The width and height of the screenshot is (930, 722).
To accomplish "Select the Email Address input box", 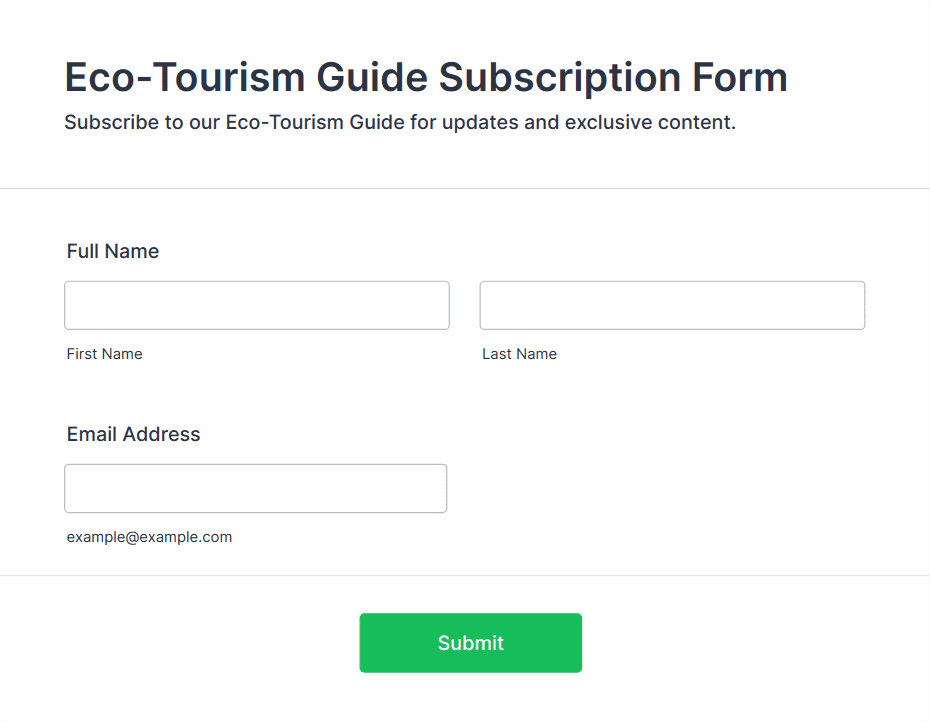I will click(x=256, y=488).
